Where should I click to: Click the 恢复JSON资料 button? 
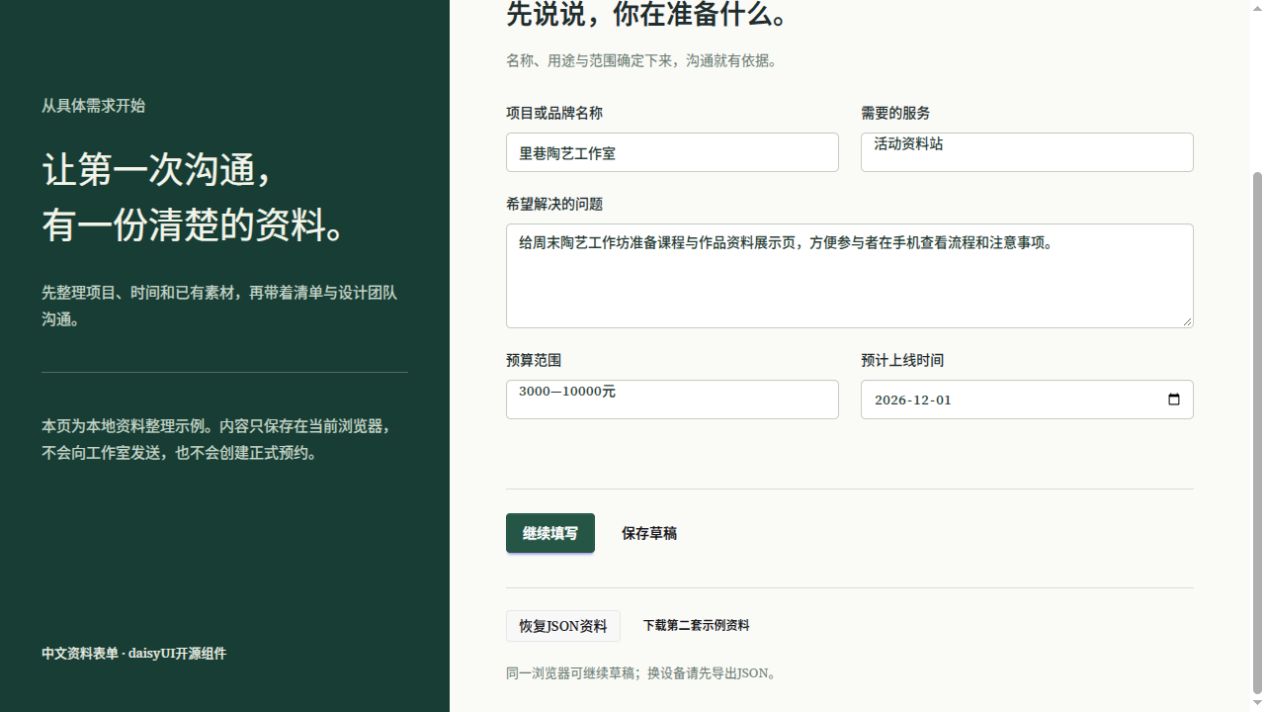563,626
